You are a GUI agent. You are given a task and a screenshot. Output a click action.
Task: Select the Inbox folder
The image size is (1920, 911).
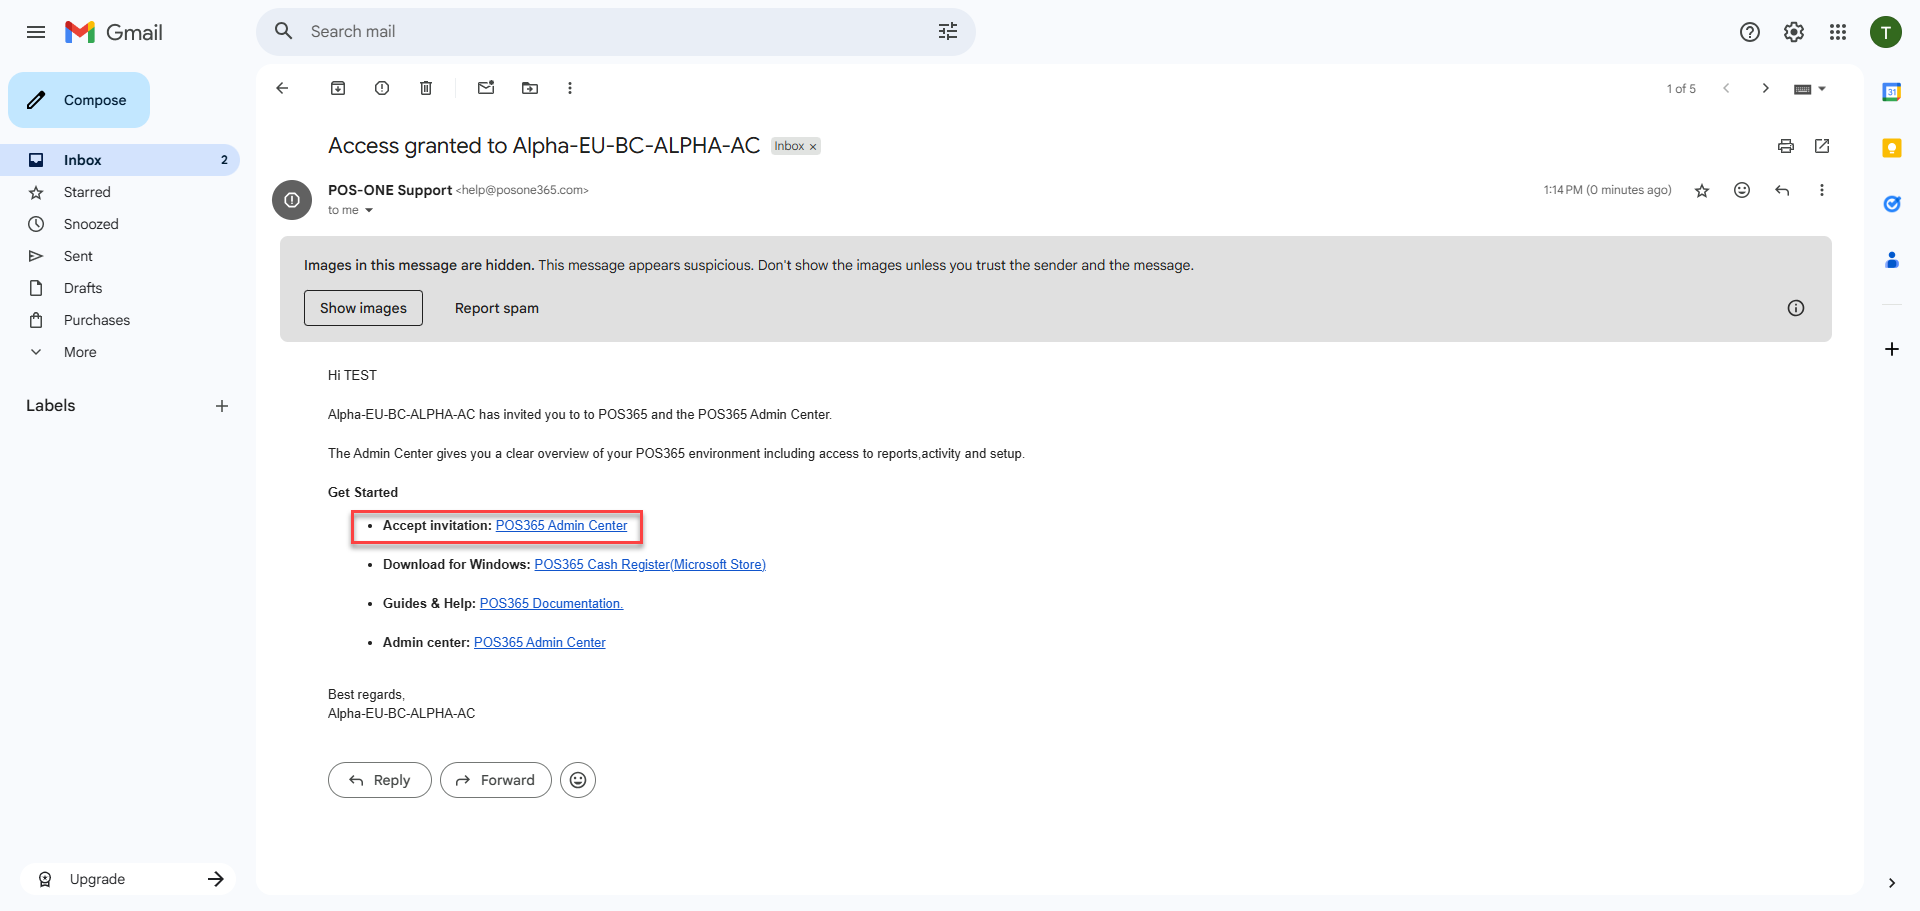(x=120, y=160)
